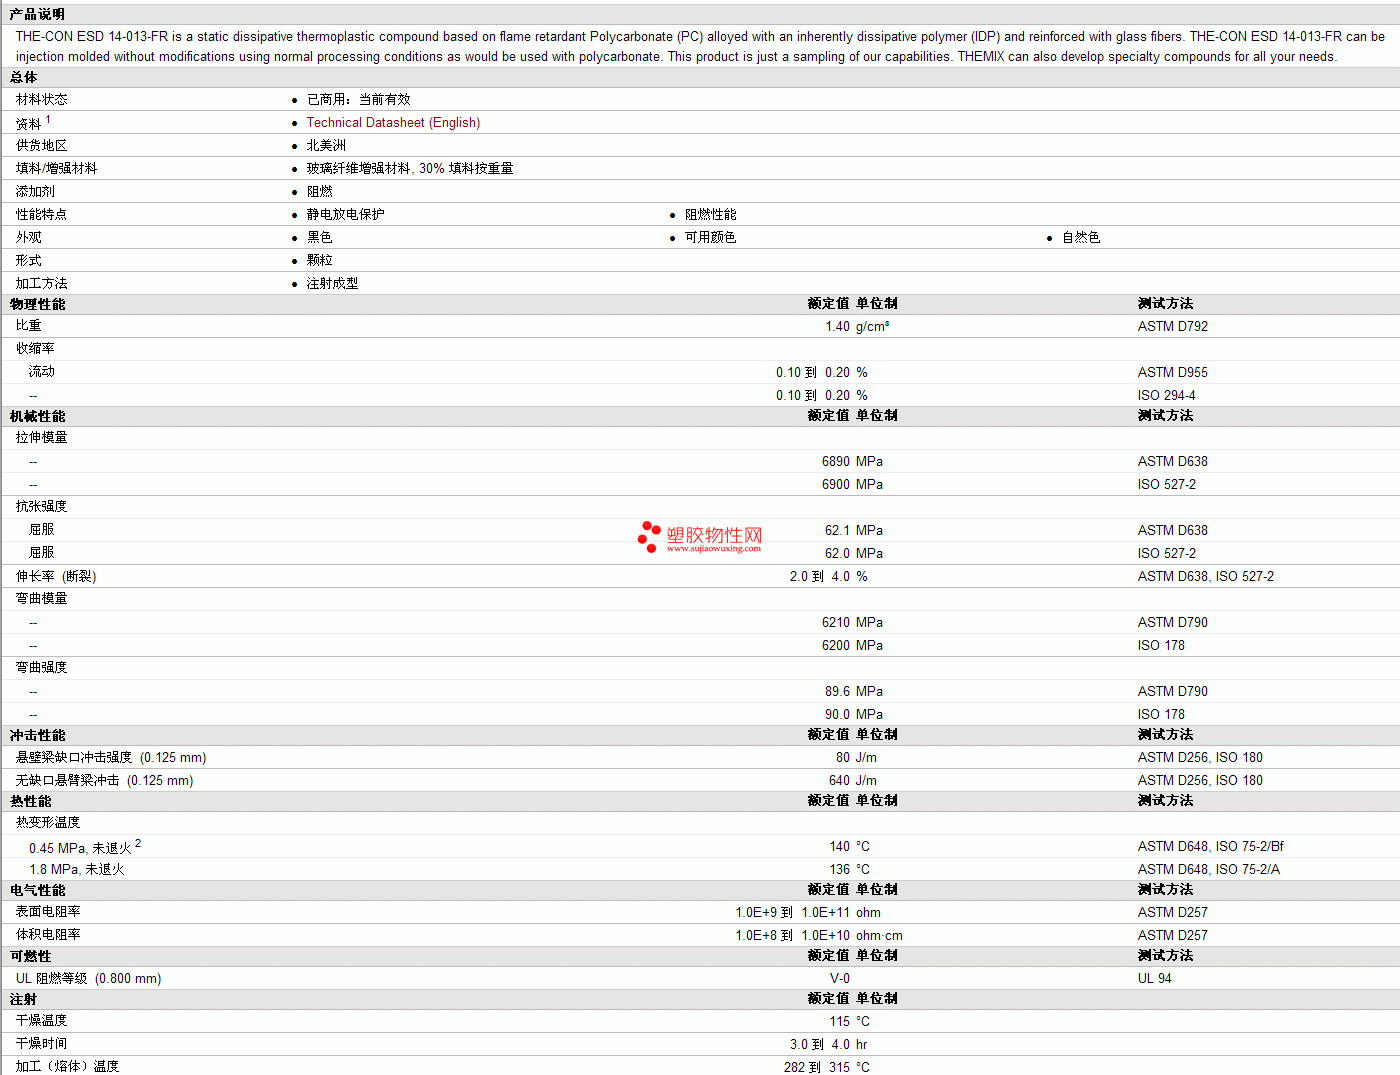
Task: Select the 外观 row label
Action: tap(29, 237)
